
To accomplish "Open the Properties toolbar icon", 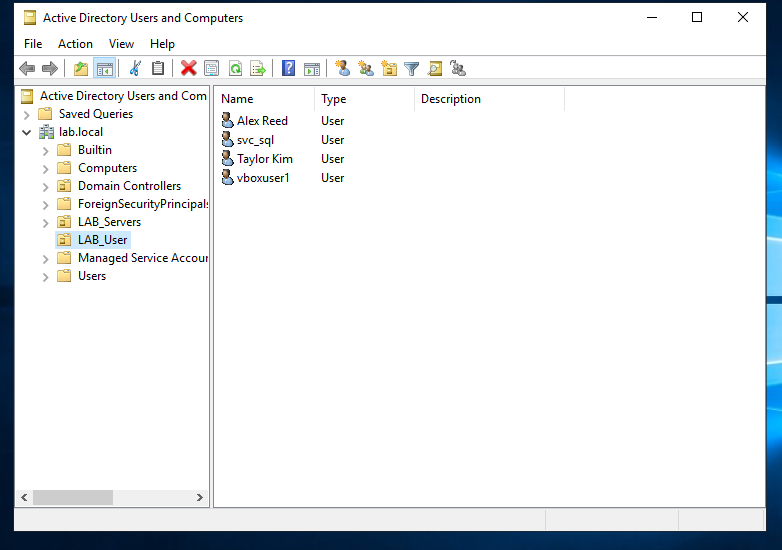I will pyautogui.click(x=211, y=68).
